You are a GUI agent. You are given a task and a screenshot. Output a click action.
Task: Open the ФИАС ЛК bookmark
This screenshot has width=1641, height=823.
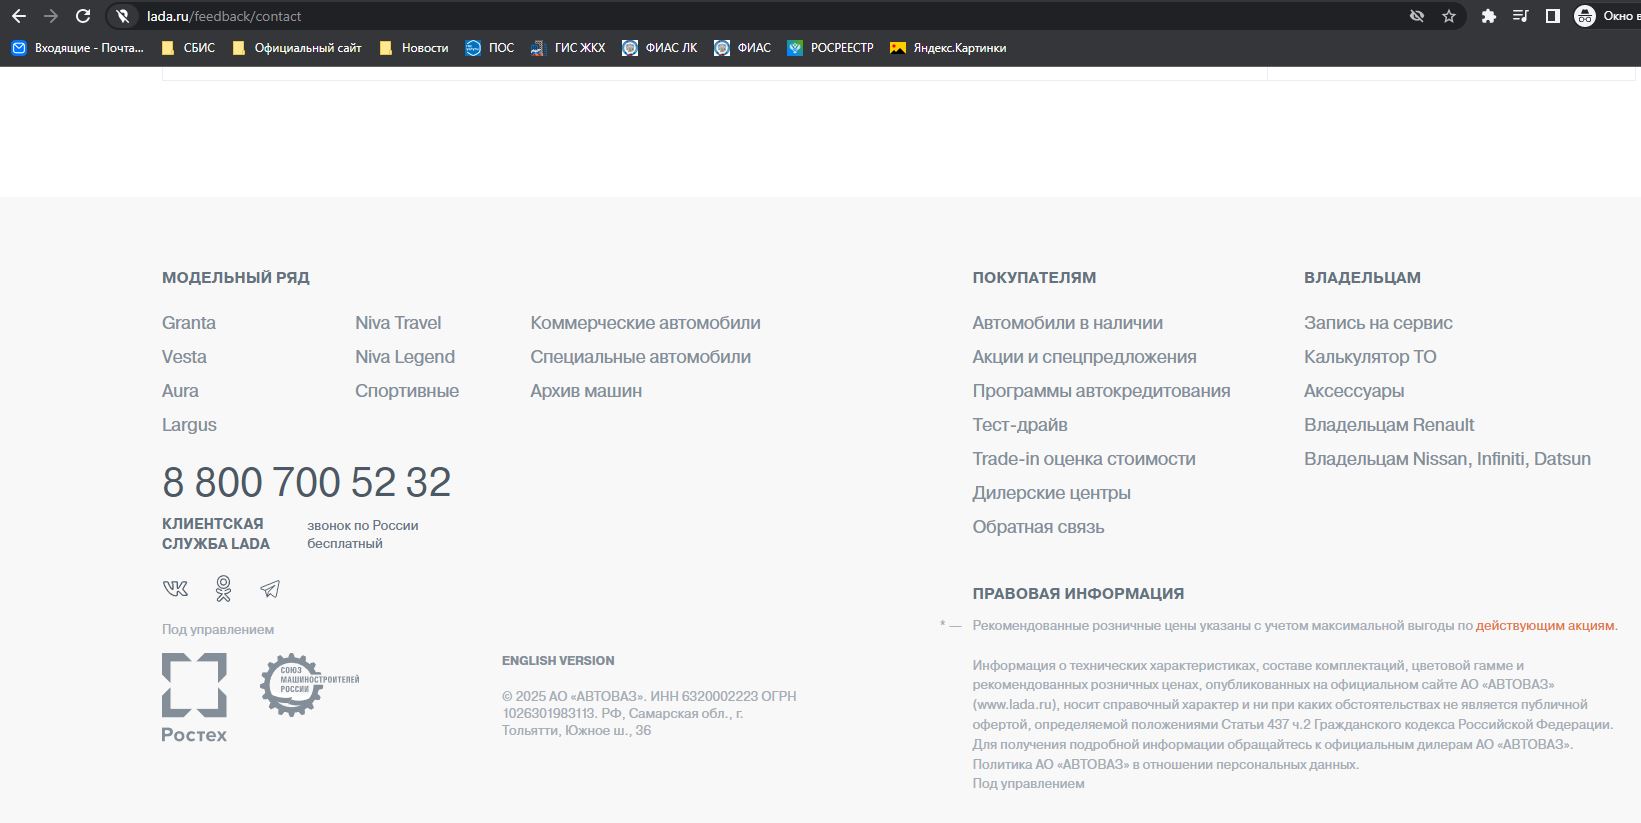660,48
